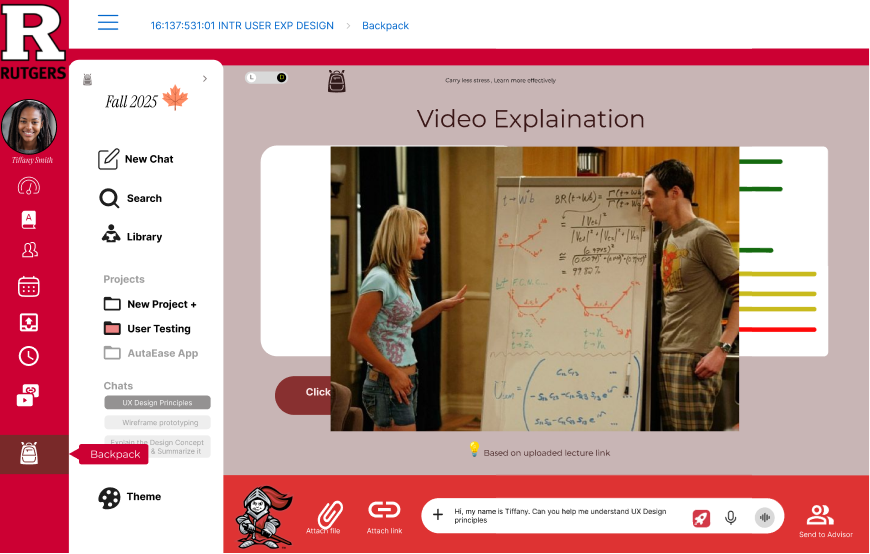Open Tiffany Smith profile picture
This screenshot has height=554, width=870.
(x=29, y=127)
